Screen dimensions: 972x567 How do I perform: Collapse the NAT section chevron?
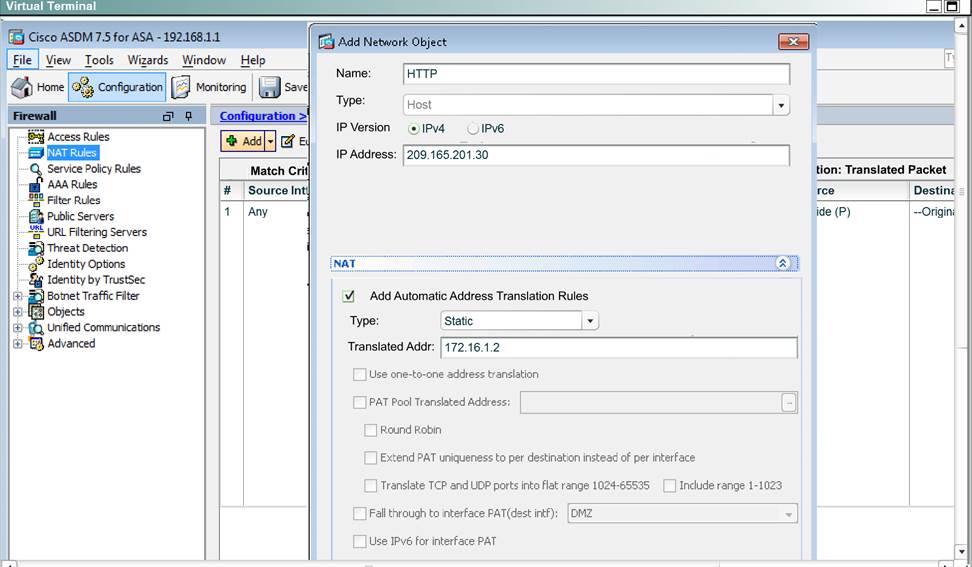click(x=782, y=264)
